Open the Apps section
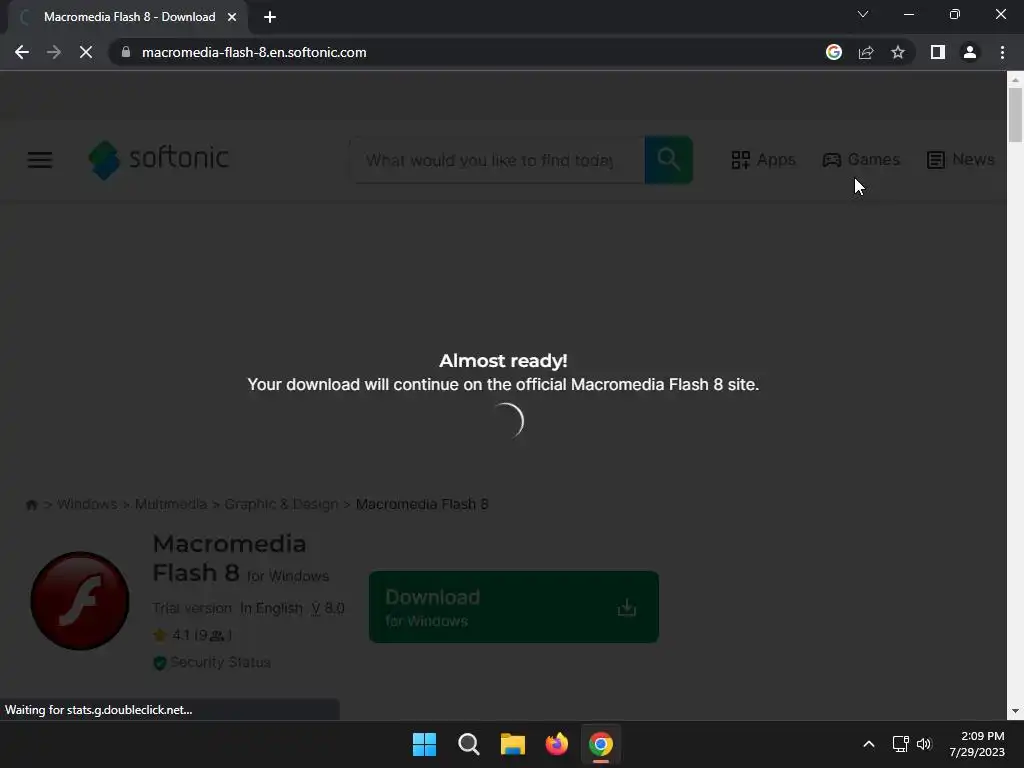This screenshot has height=768, width=1024. point(763,159)
